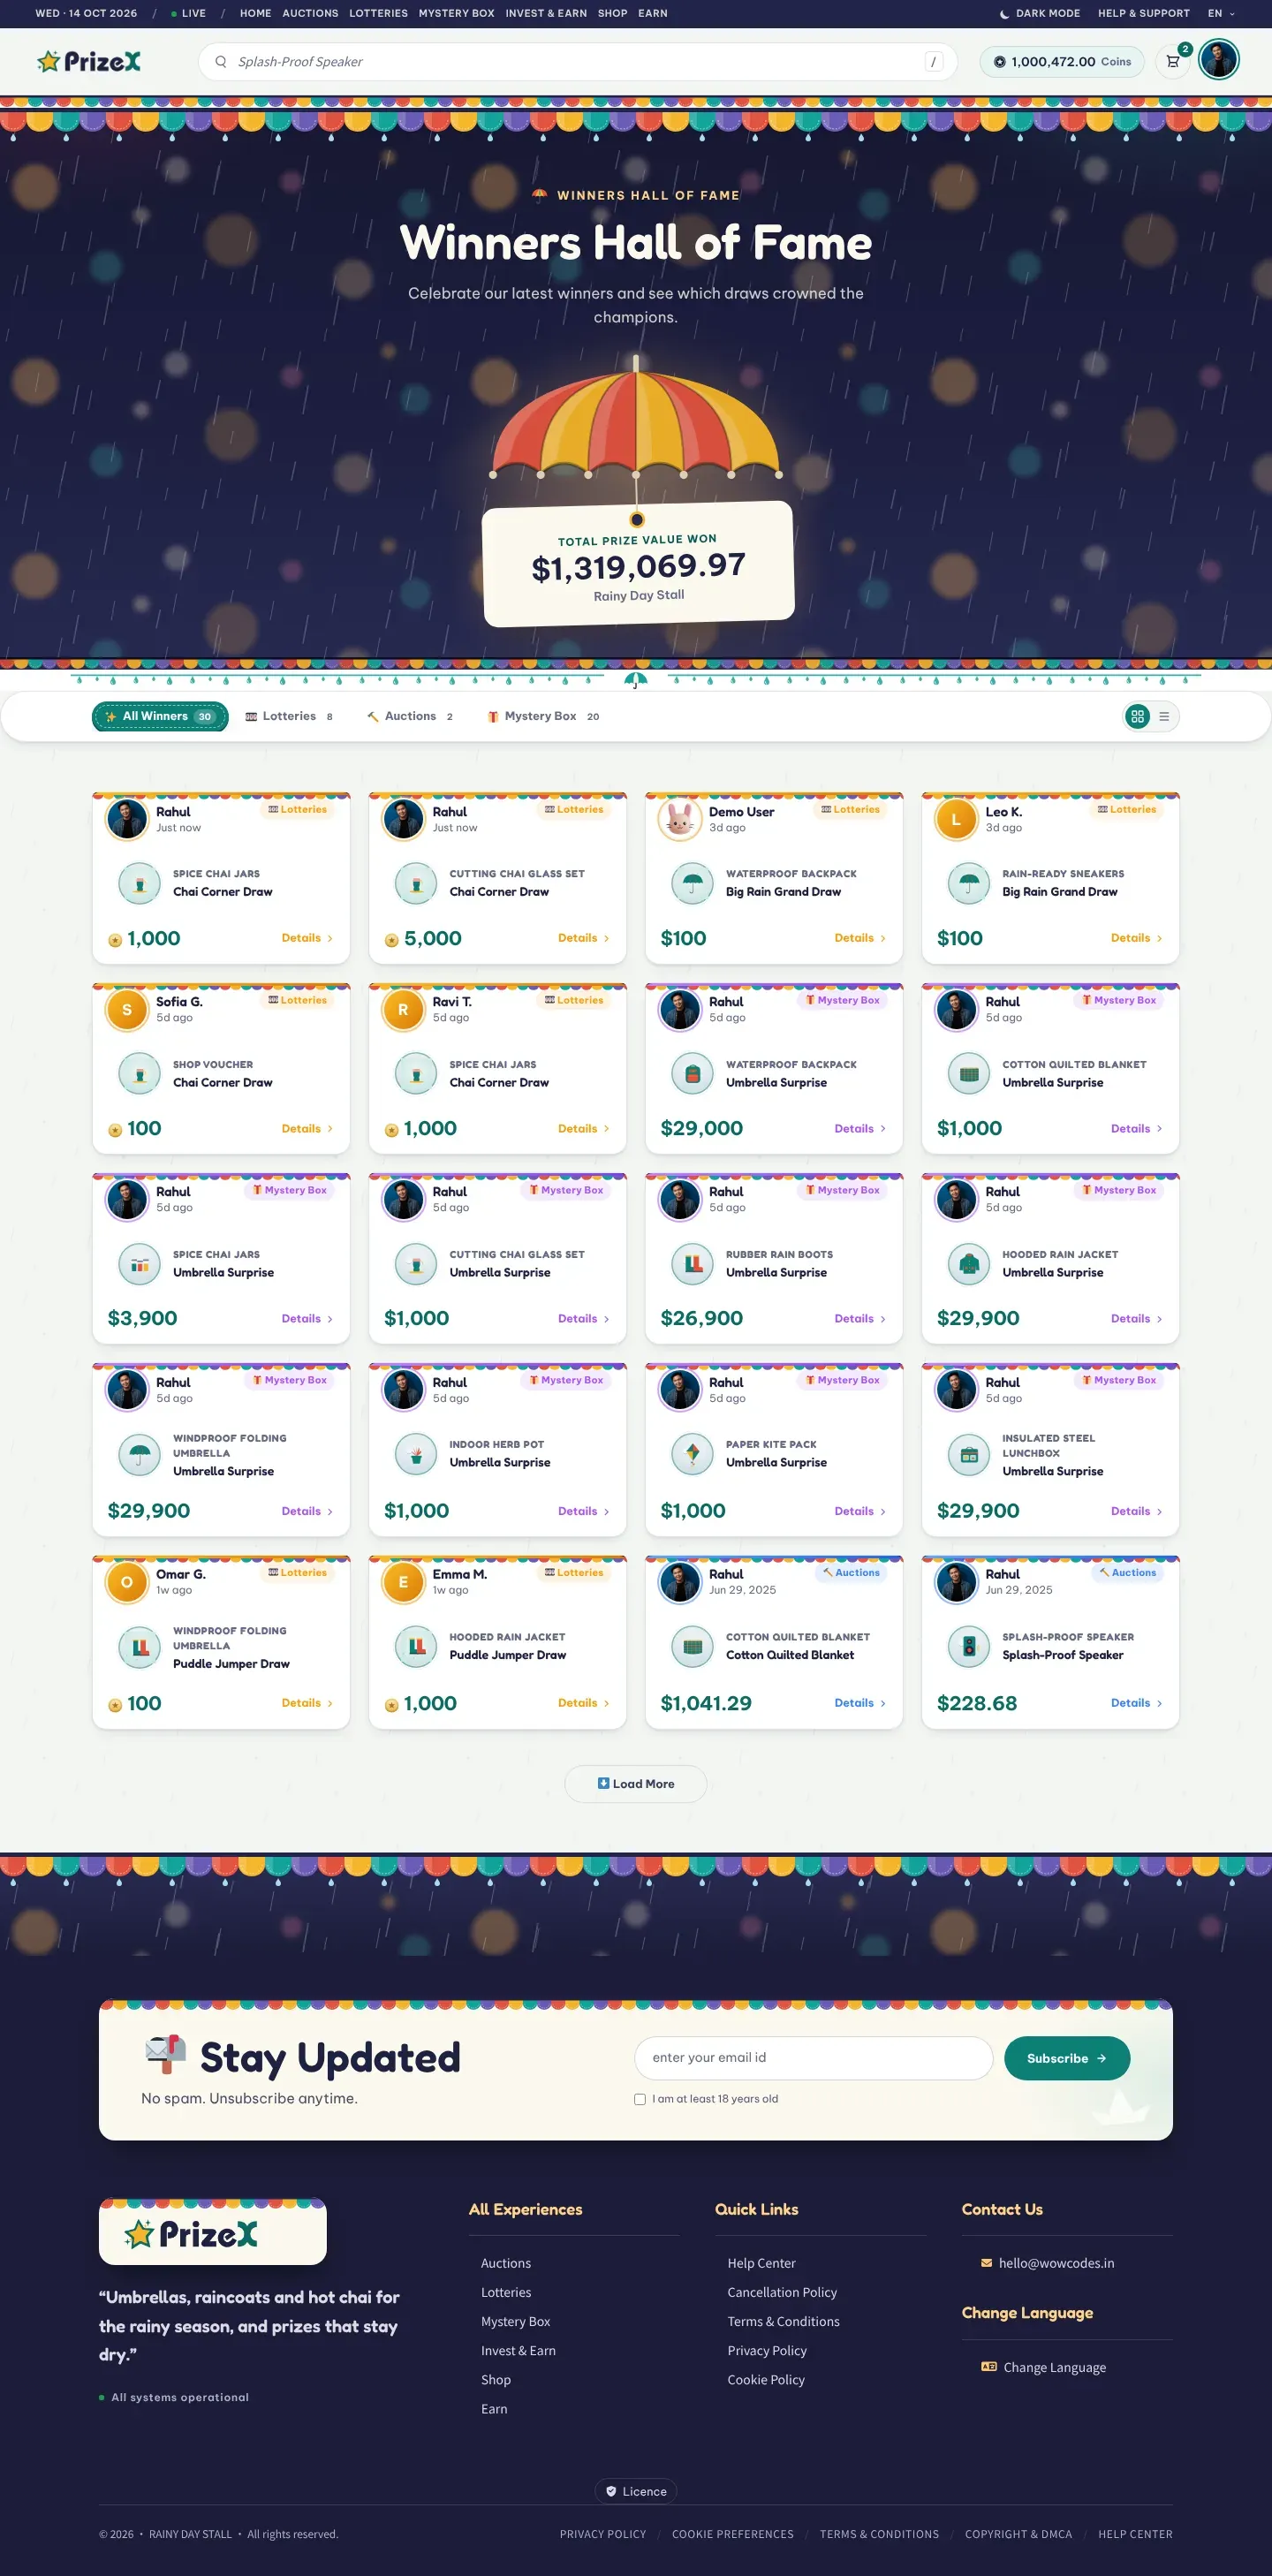This screenshot has height=2576, width=1272.
Task: Open Mystery Box in top navigation
Action: coord(456,14)
